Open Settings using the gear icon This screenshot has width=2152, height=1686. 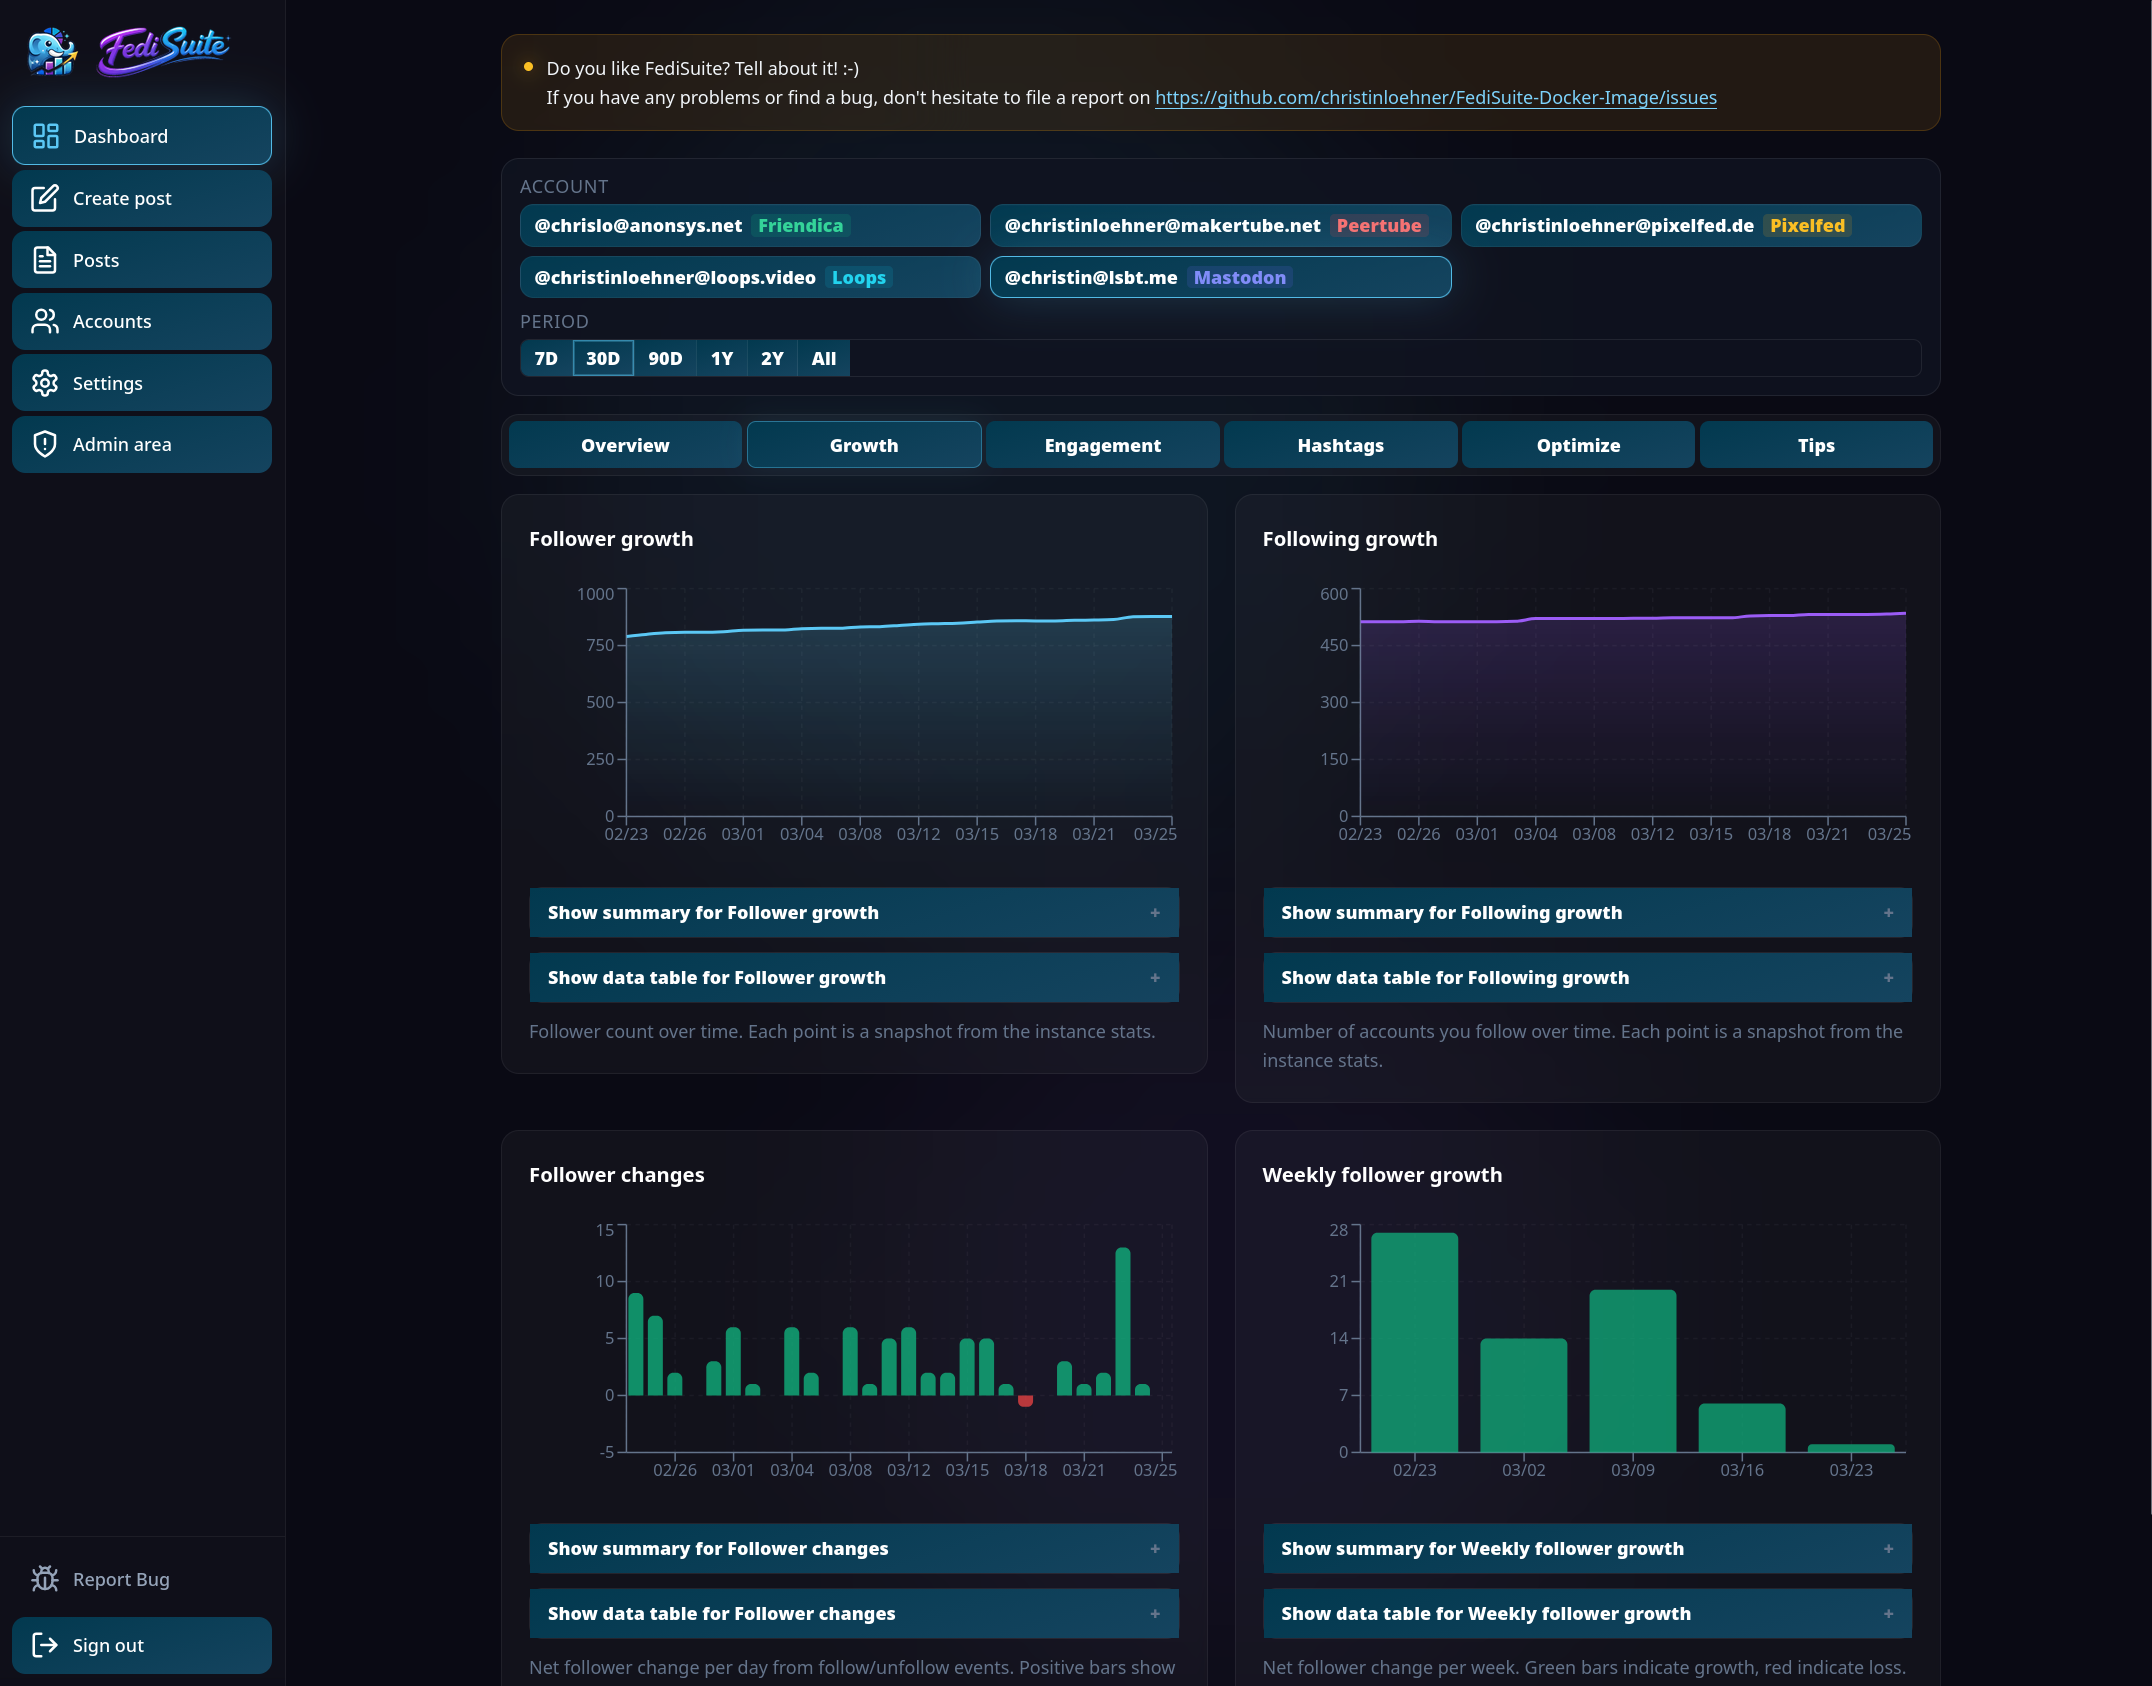tap(44, 382)
